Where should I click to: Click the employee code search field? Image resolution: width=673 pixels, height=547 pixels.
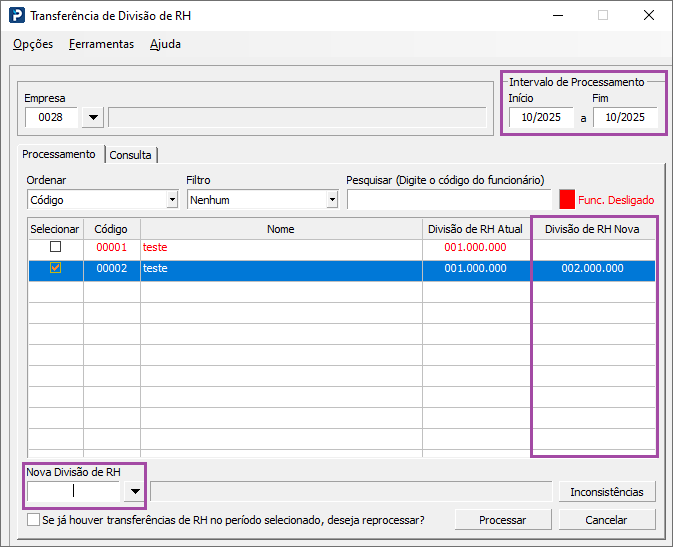(448, 200)
